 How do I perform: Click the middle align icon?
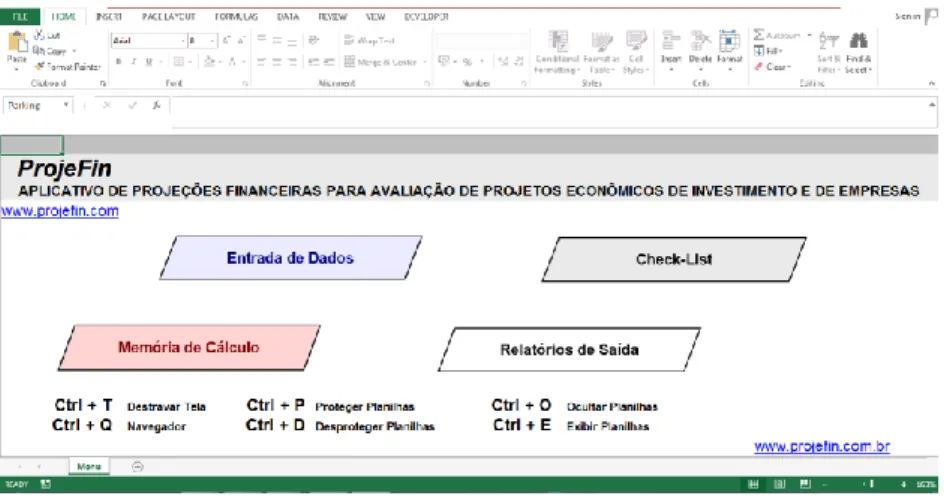277,40
